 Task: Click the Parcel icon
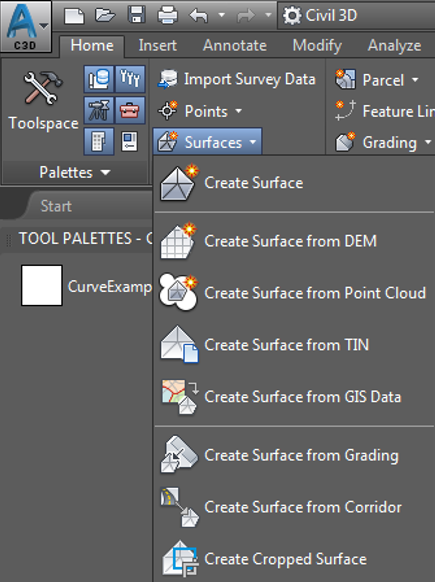coord(346,79)
